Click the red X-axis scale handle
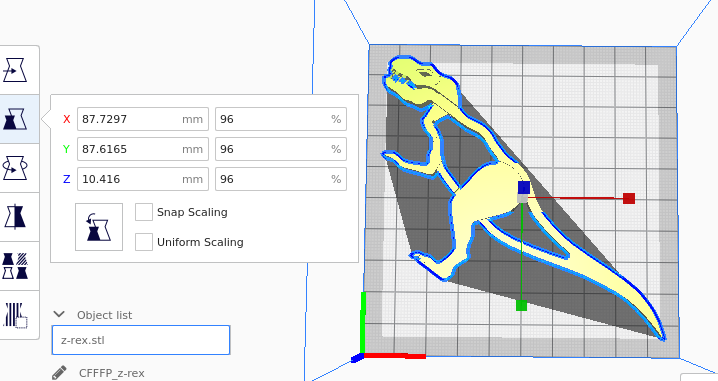The height and width of the screenshot is (381, 718). coord(629,198)
